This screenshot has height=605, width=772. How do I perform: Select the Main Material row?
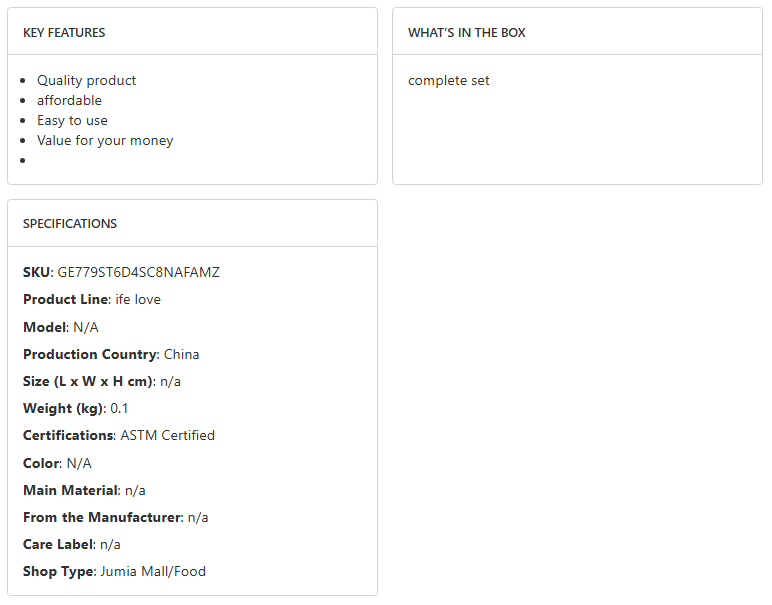click(84, 490)
